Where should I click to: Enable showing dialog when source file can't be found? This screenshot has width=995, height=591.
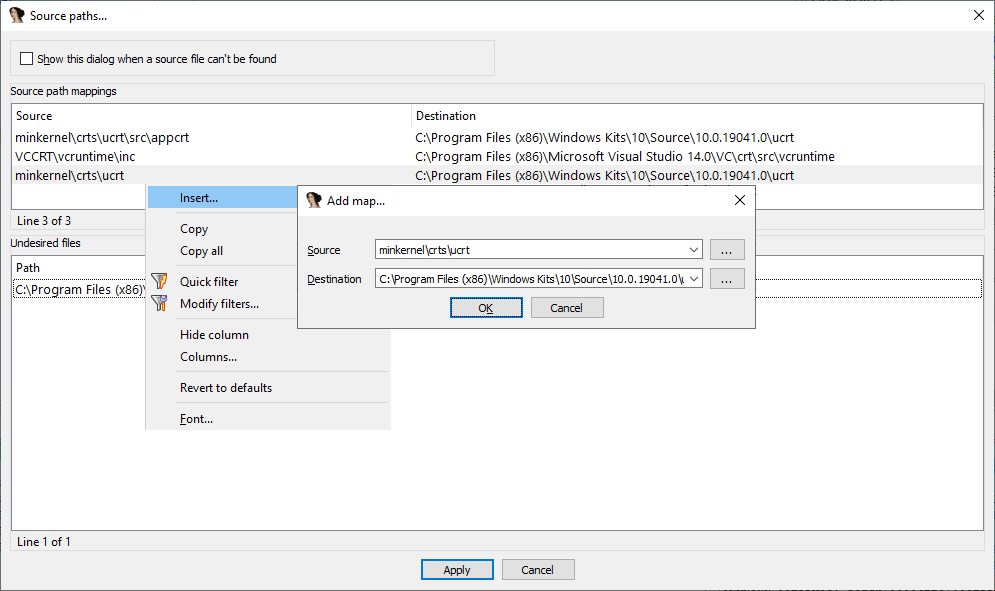[x=26, y=58]
